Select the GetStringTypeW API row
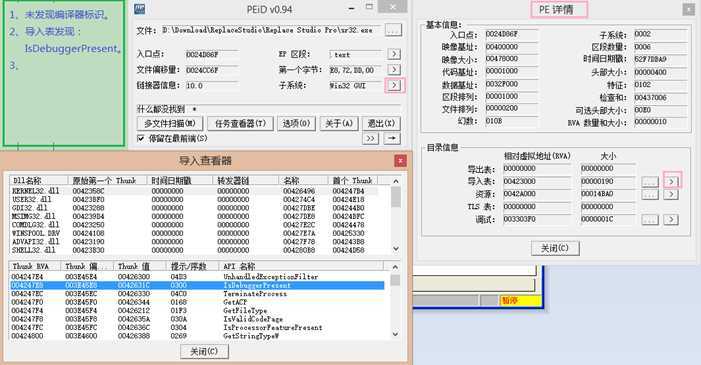Screen dimensions: 701x365 click(x=197, y=336)
